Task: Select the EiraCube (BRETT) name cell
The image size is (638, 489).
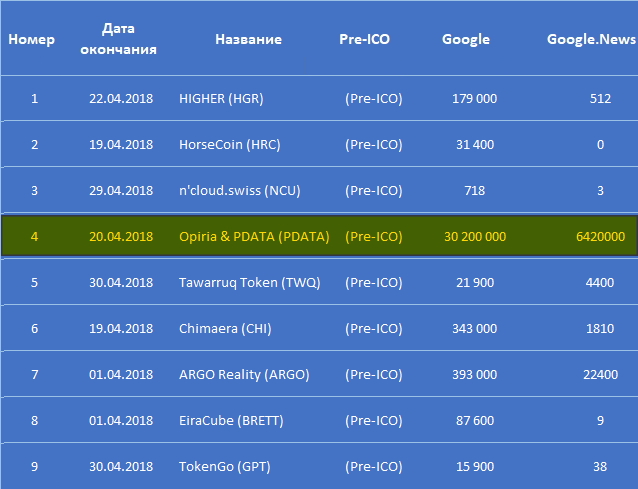Action: click(x=231, y=420)
